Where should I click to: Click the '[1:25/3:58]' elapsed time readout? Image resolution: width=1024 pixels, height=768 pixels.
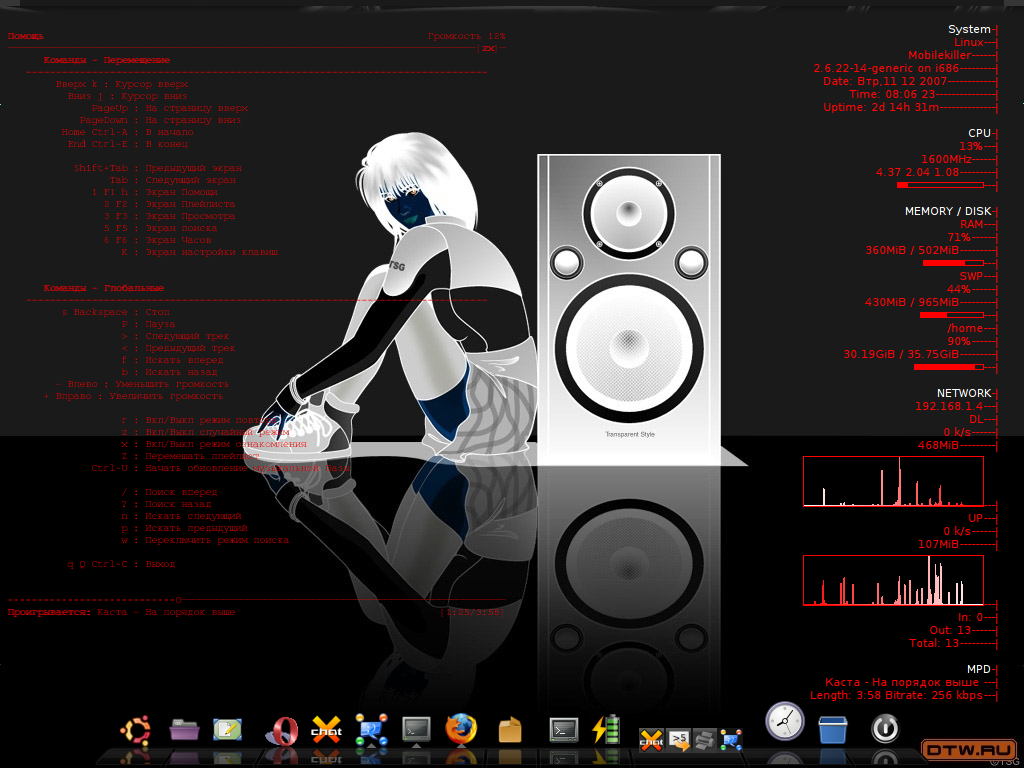(x=472, y=613)
